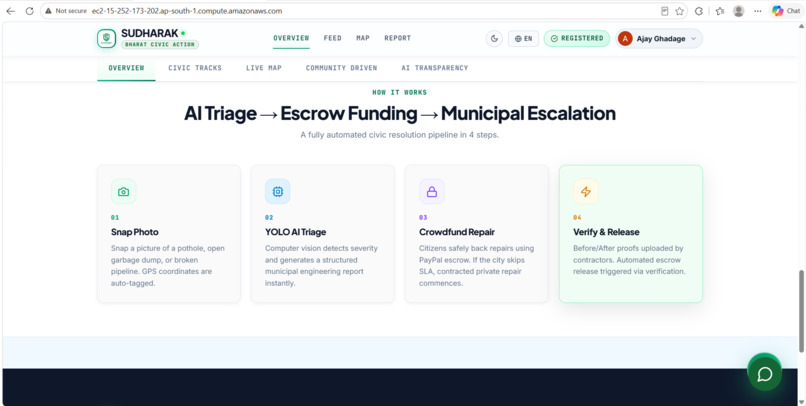Toggle dark mode with the moon icon

click(494, 39)
